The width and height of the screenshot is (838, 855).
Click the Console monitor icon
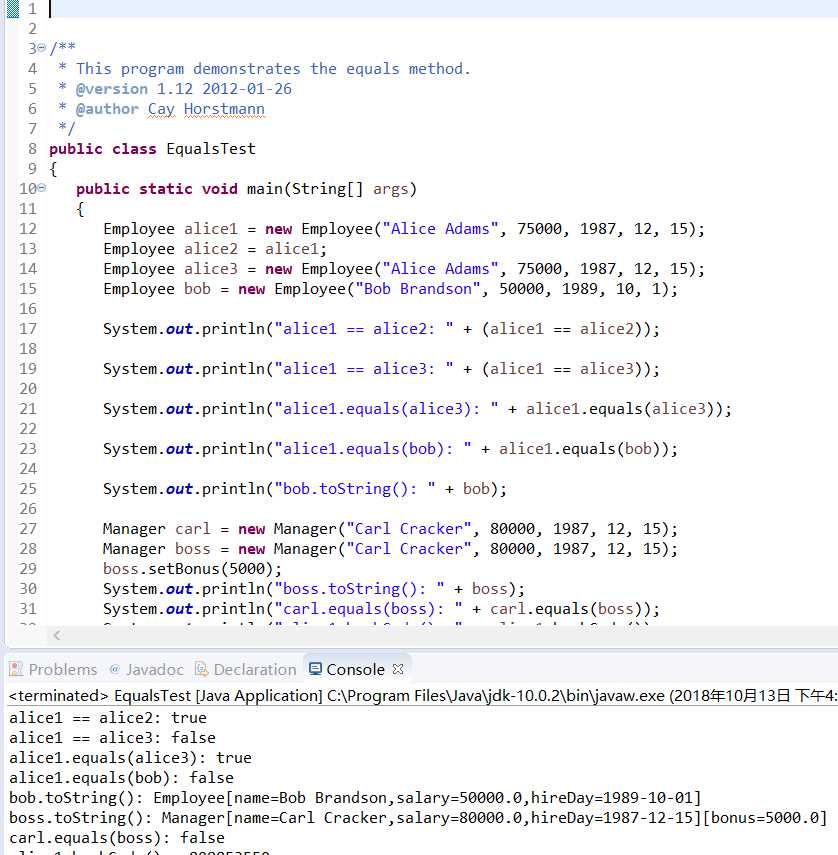[315, 669]
